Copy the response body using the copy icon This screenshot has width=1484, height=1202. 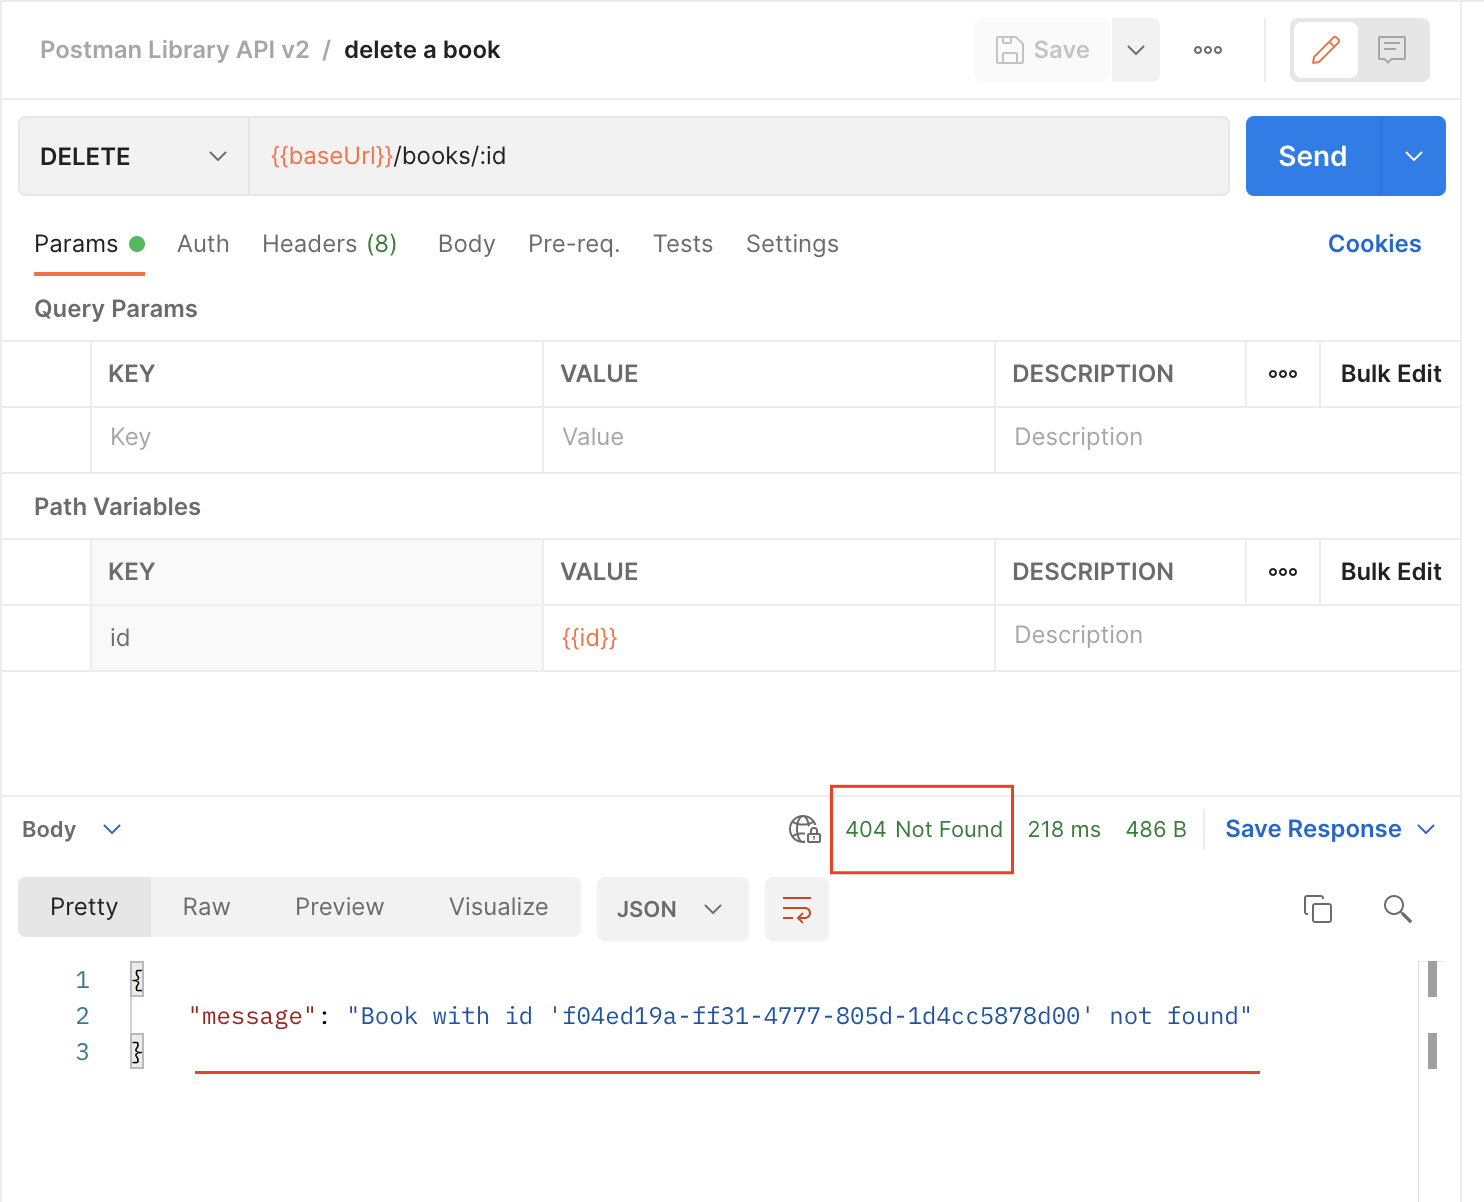[x=1317, y=909]
